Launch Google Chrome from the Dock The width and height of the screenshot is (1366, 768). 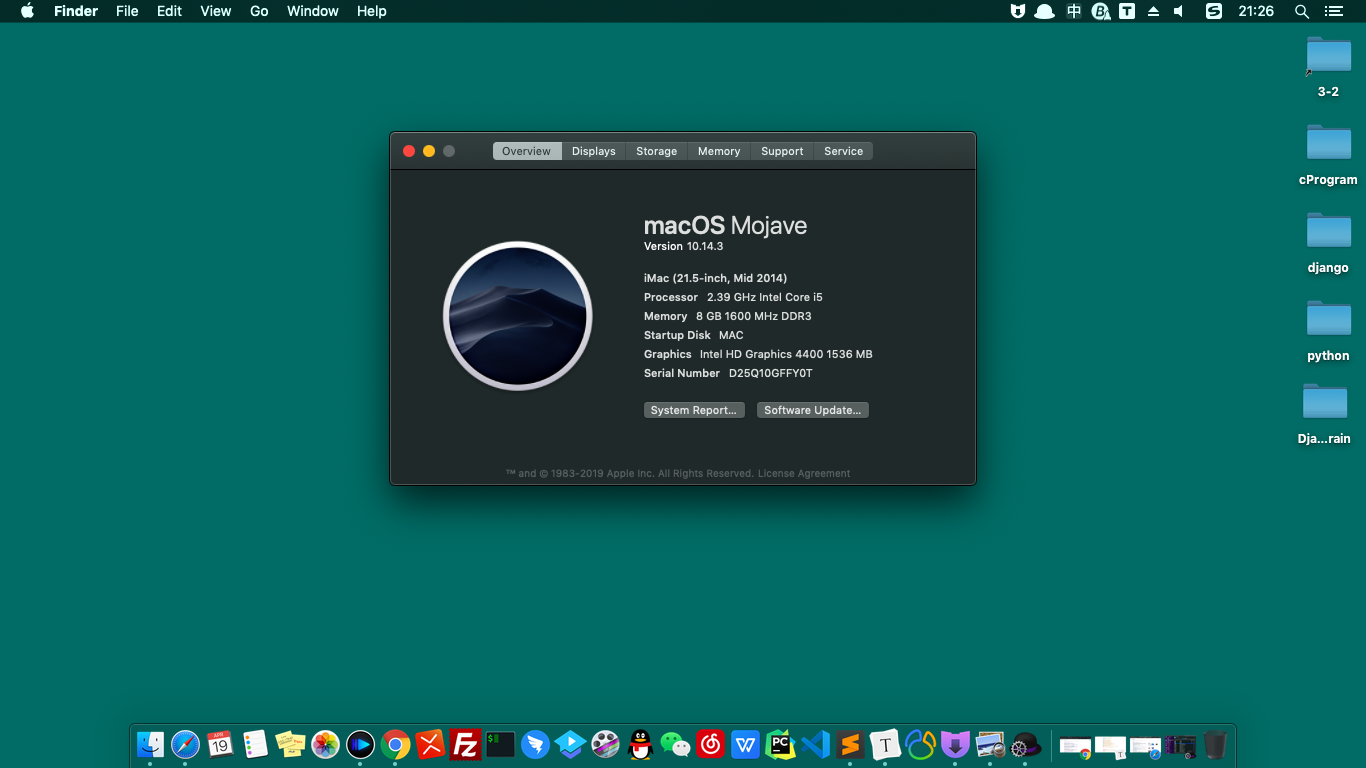(395, 745)
